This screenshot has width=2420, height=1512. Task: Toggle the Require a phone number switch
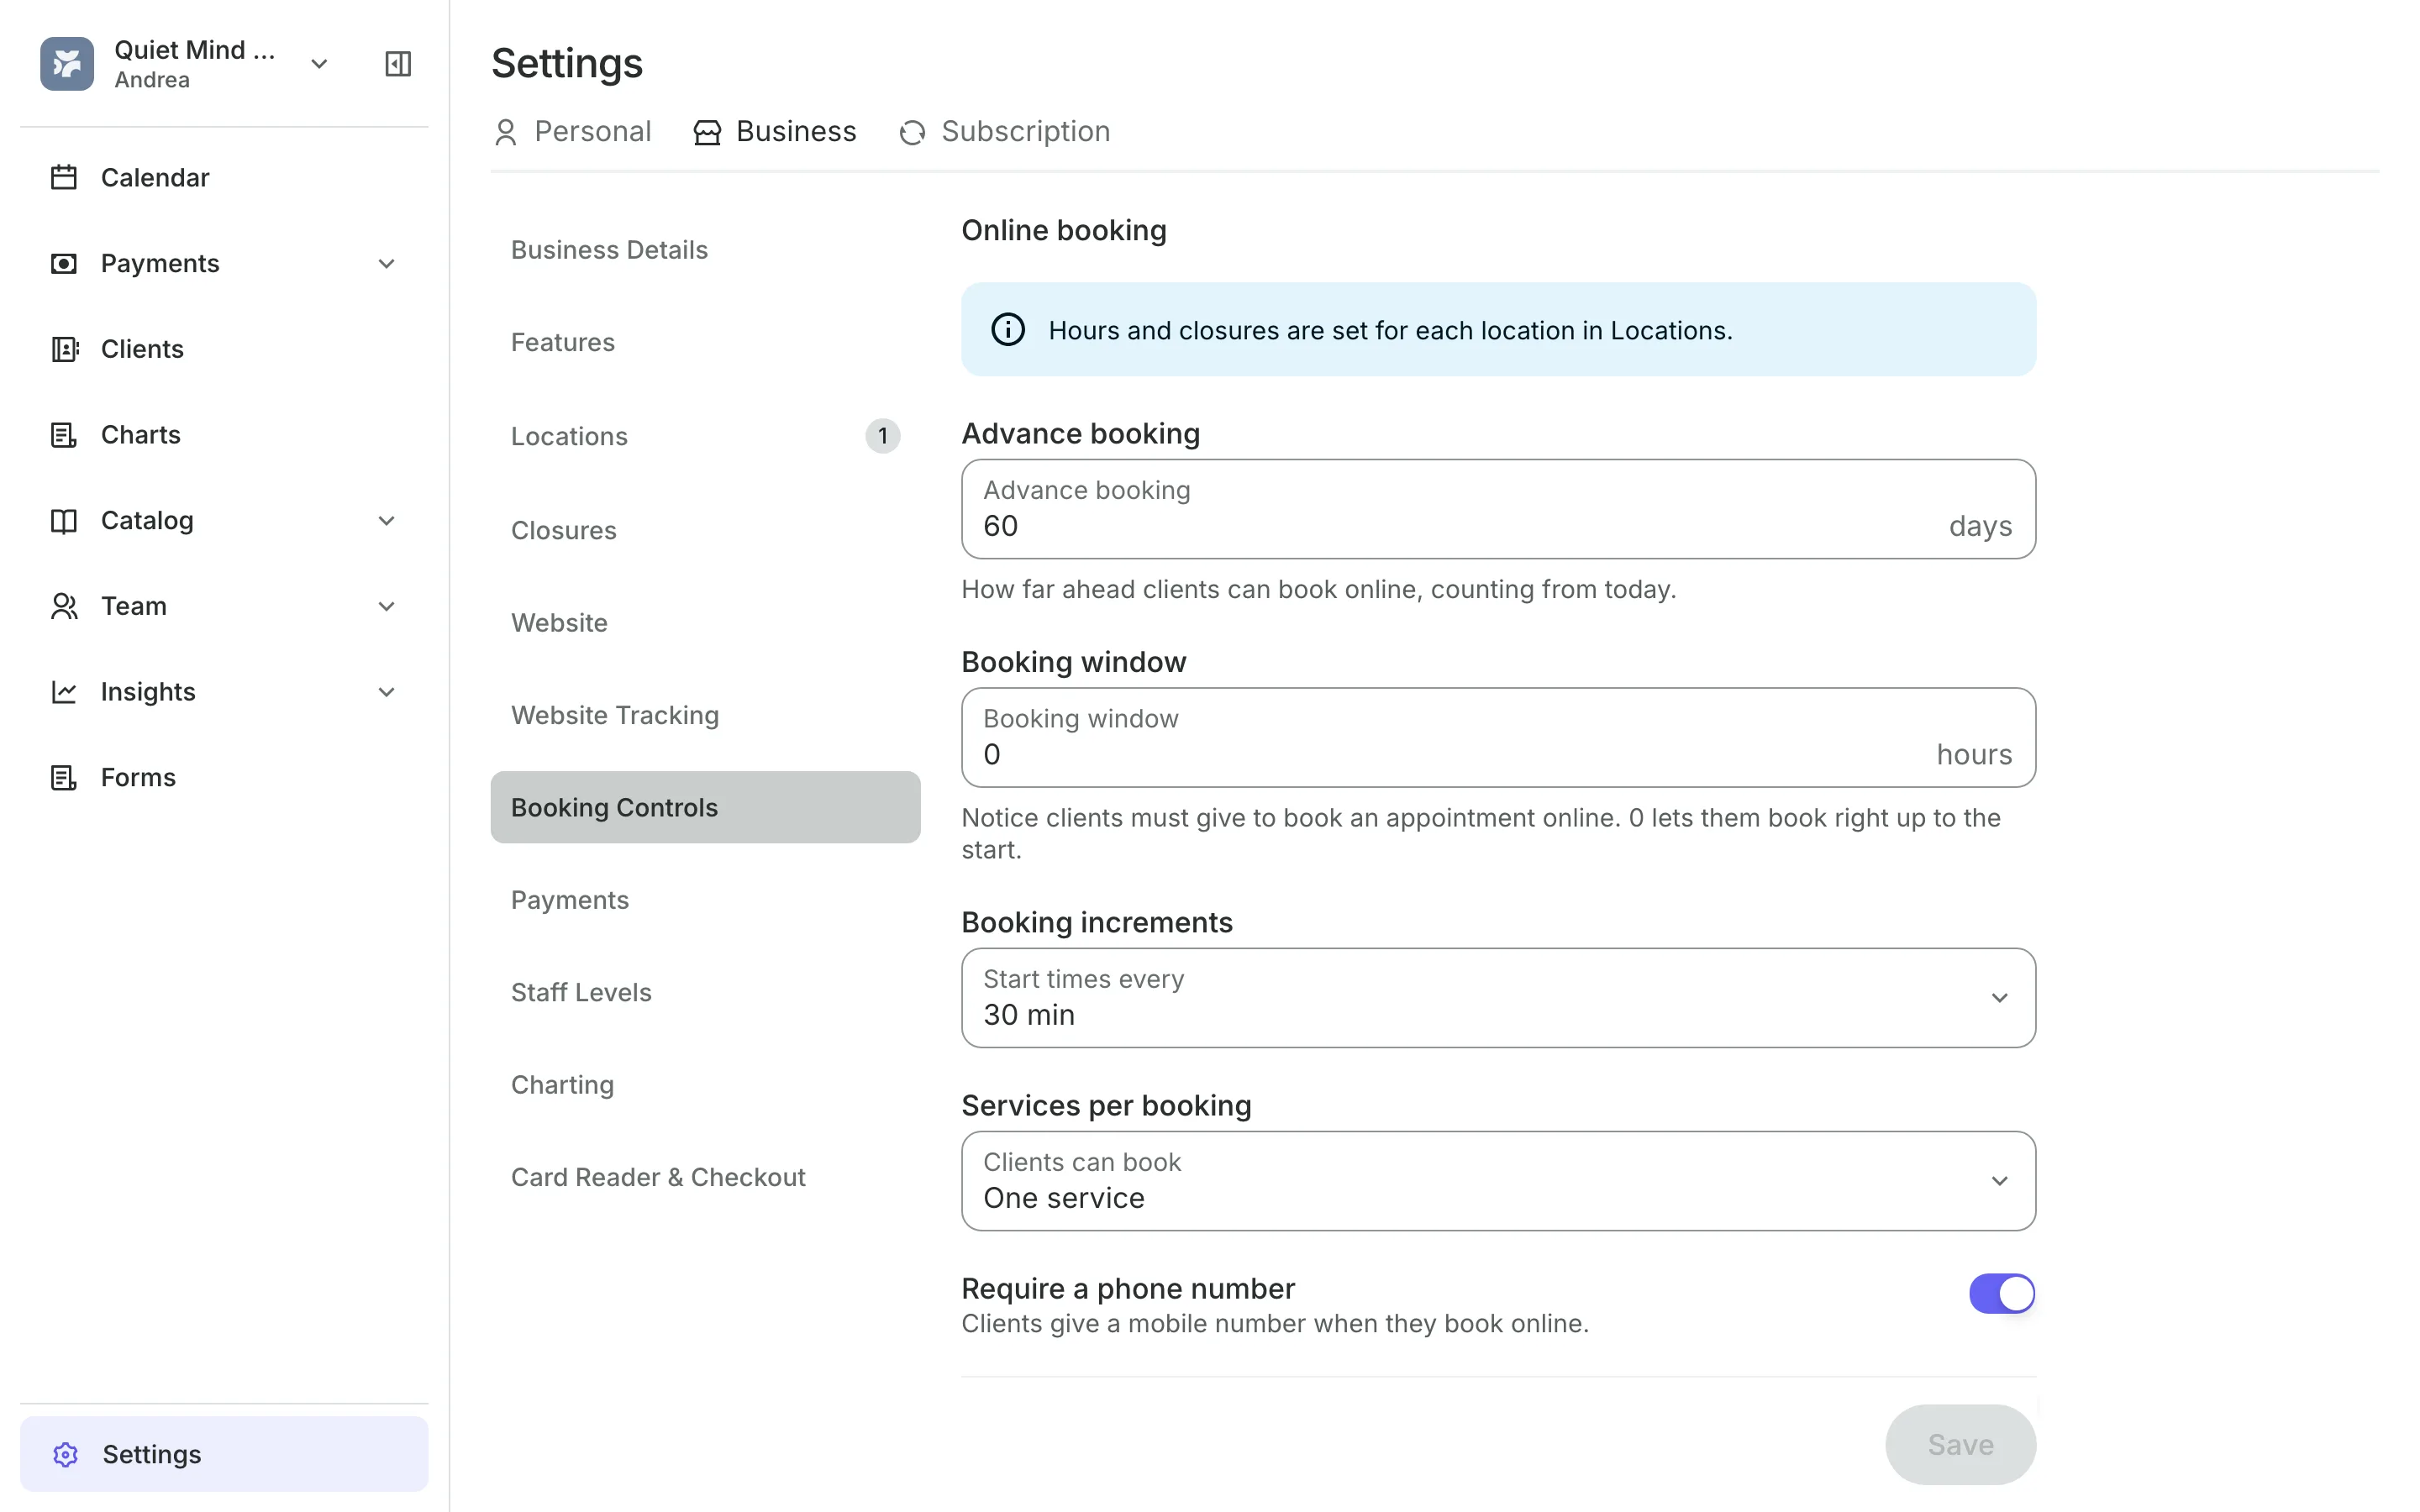tap(2002, 1293)
